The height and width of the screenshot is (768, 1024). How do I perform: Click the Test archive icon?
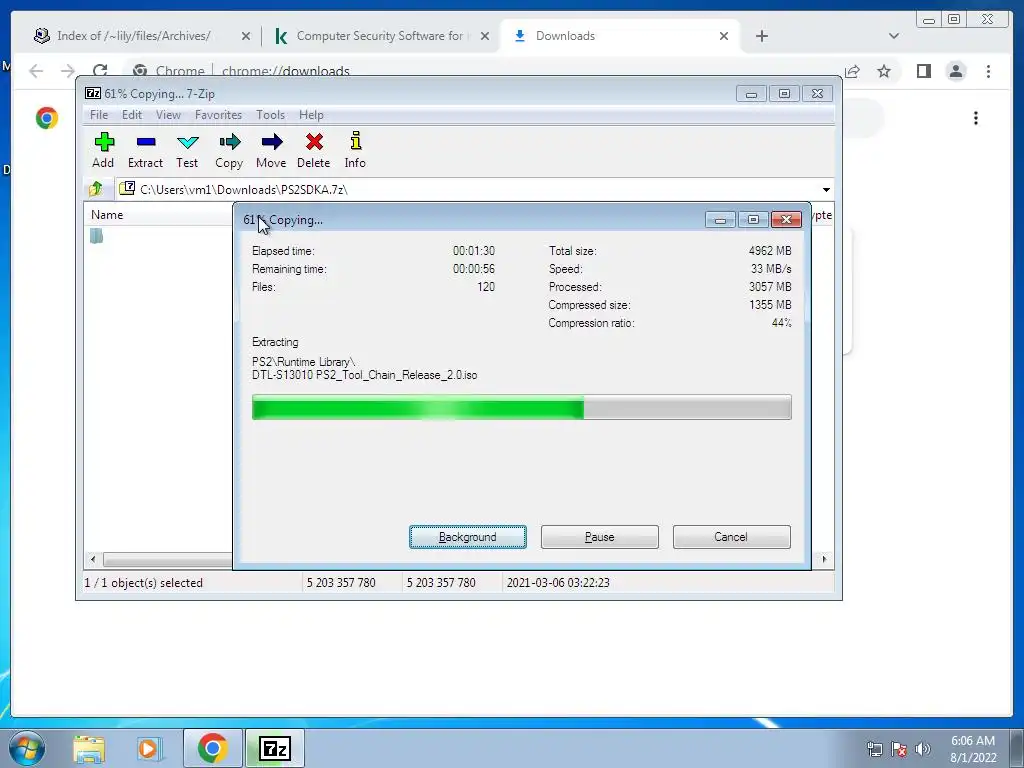pyautogui.click(x=187, y=150)
